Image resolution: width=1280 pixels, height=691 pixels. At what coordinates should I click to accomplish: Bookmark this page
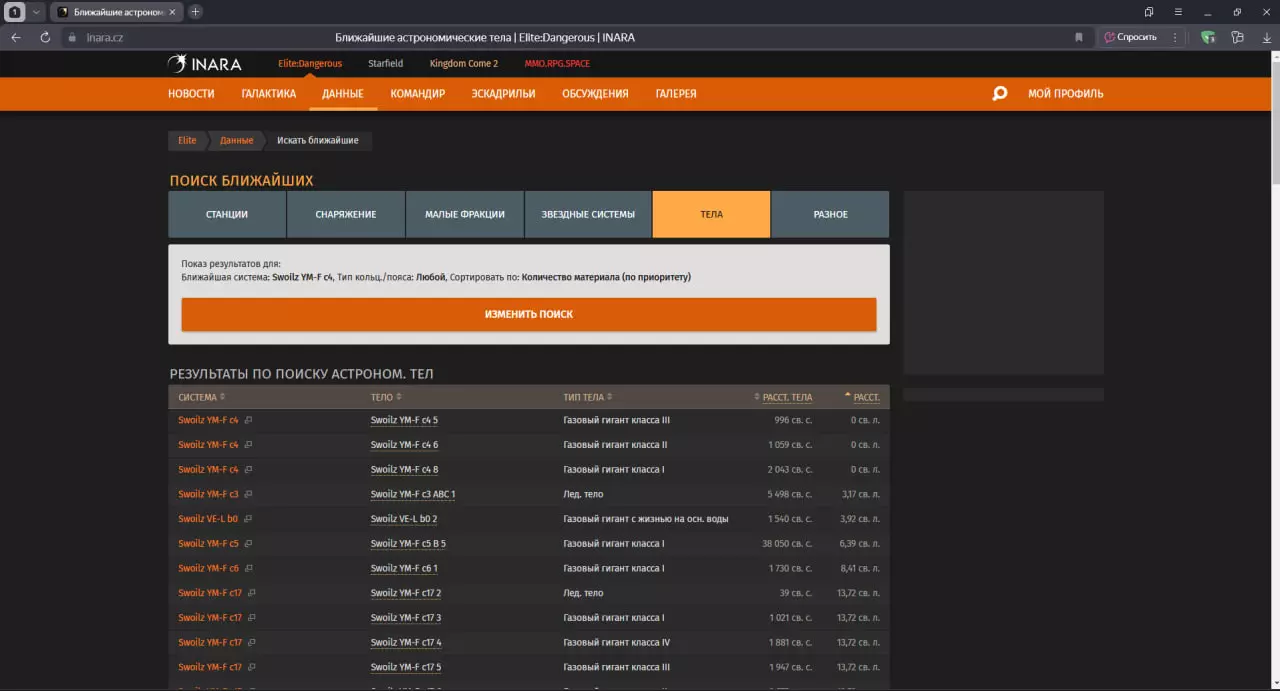pos(1078,37)
